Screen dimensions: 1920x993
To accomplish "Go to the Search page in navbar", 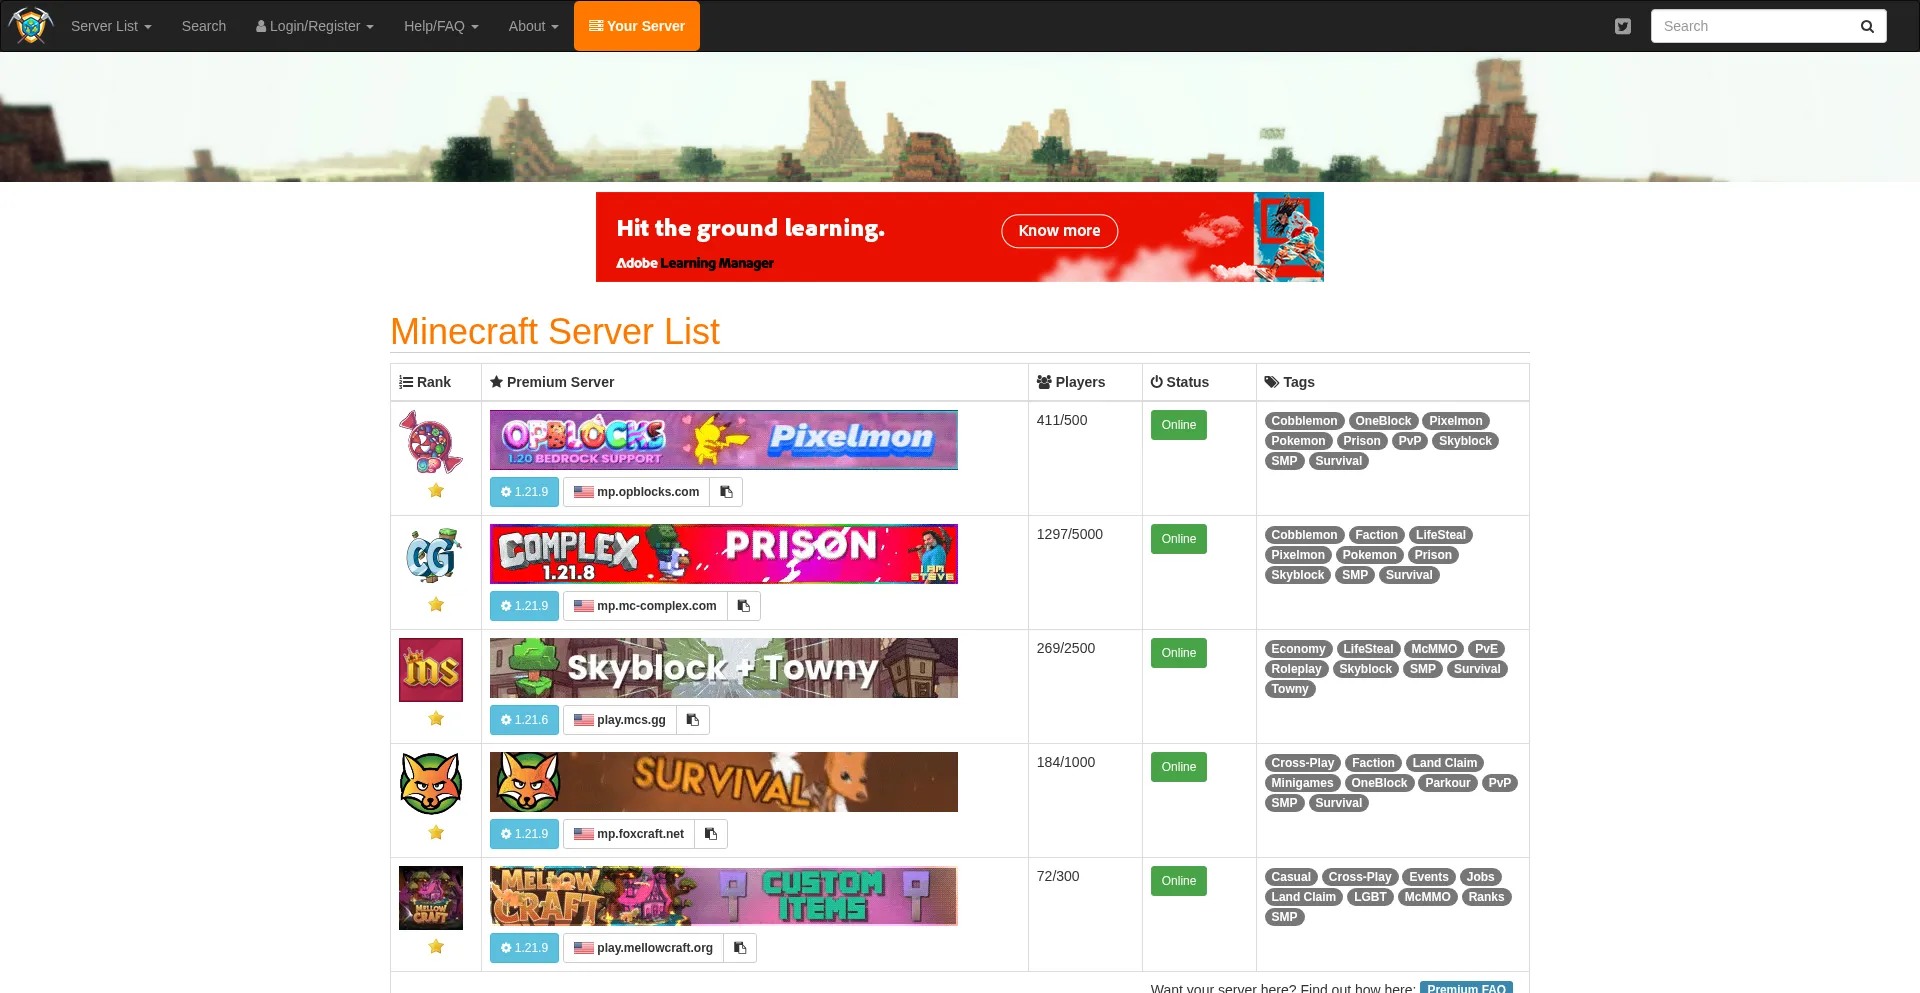I will point(204,26).
